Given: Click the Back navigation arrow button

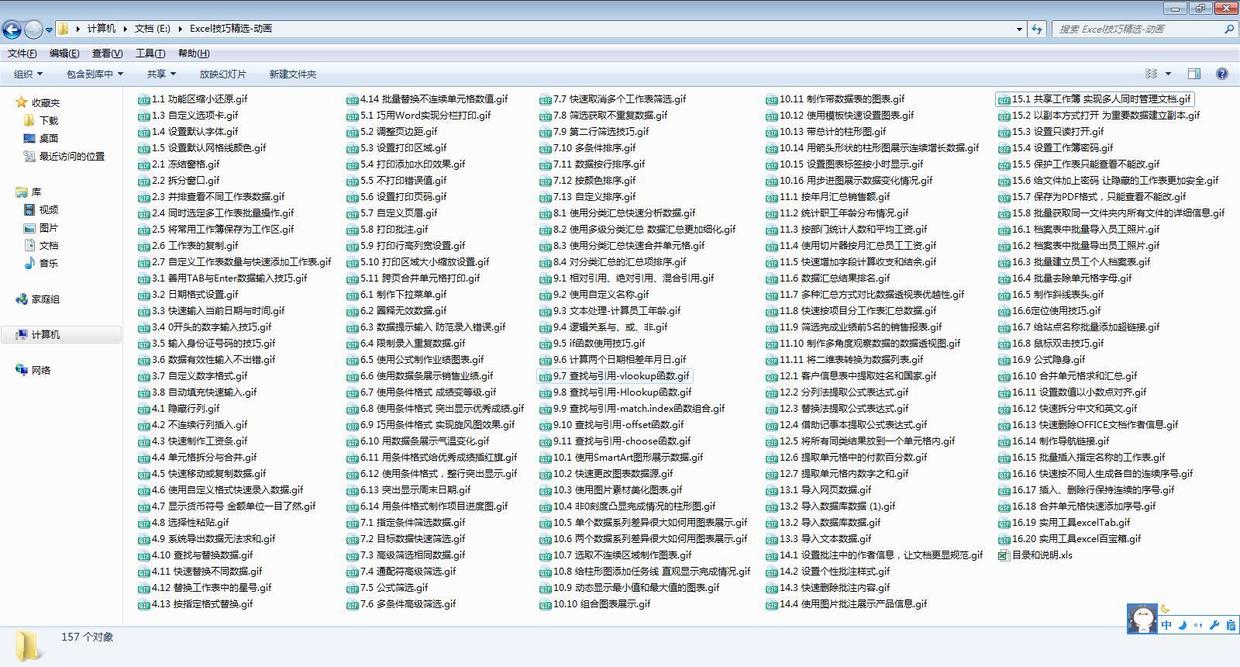Looking at the screenshot, I should (13, 30).
